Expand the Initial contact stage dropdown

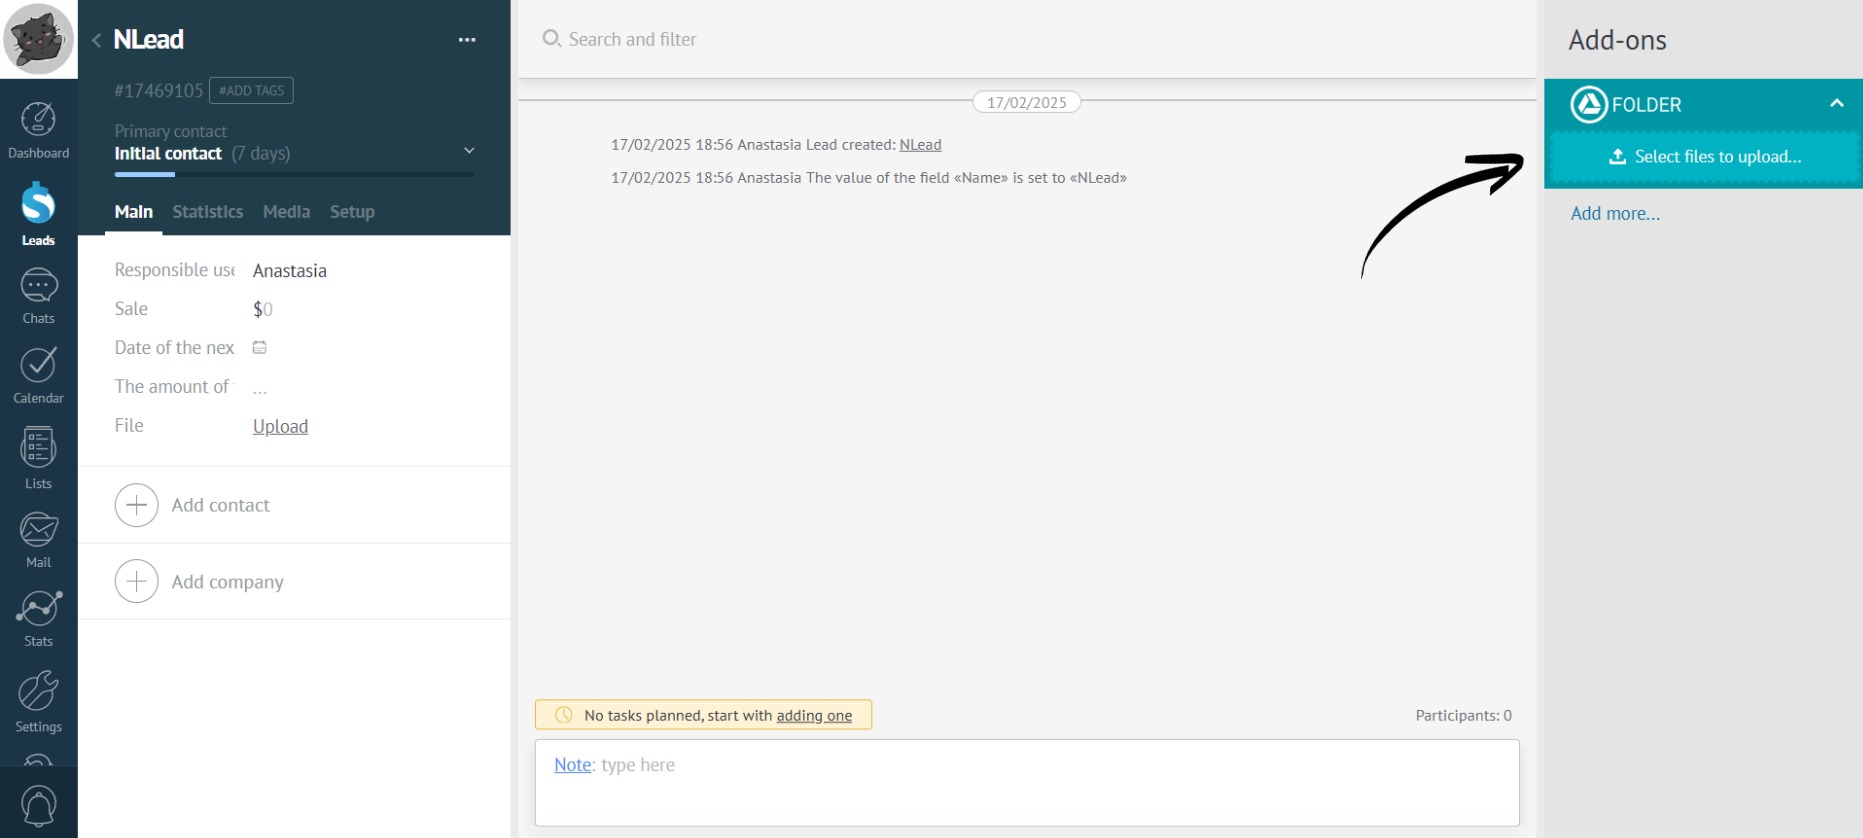pos(469,151)
